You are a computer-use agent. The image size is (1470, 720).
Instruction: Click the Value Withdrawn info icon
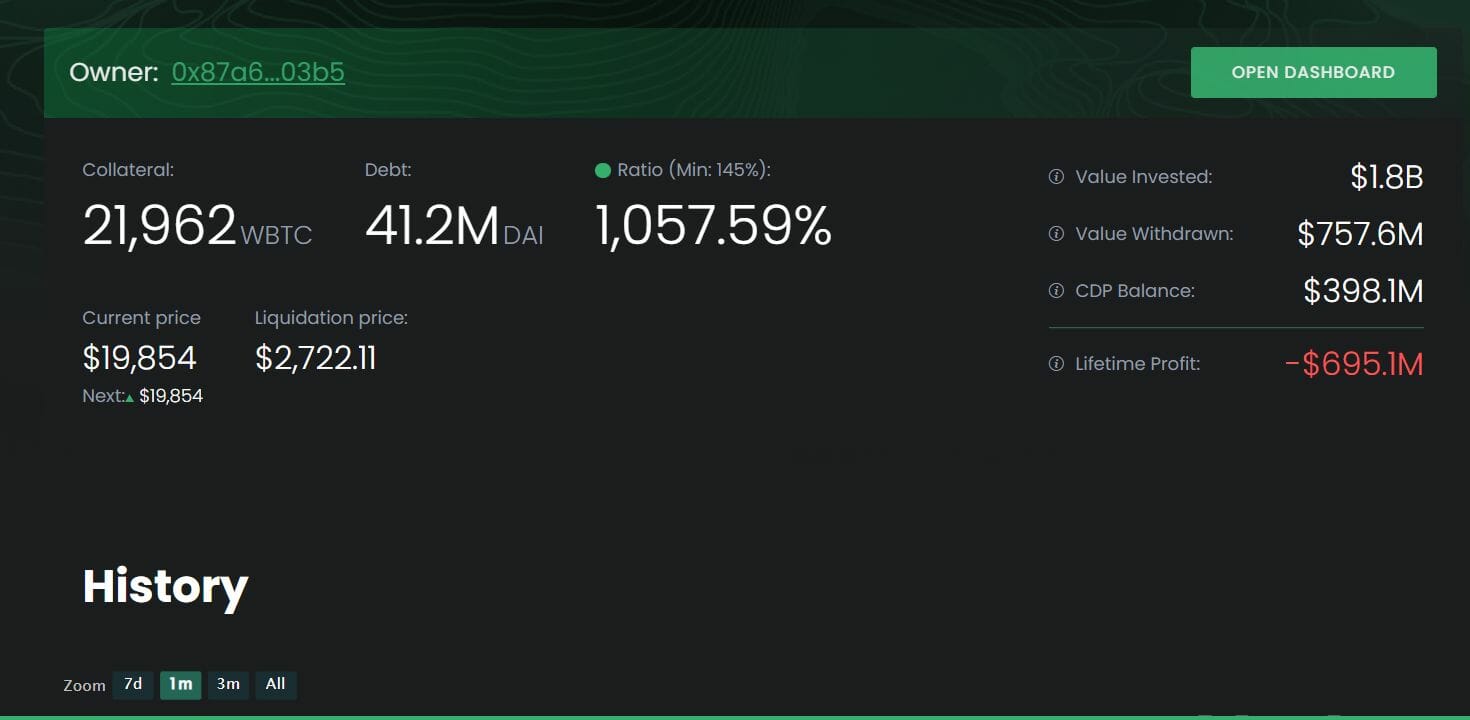click(x=1055, y=234)
